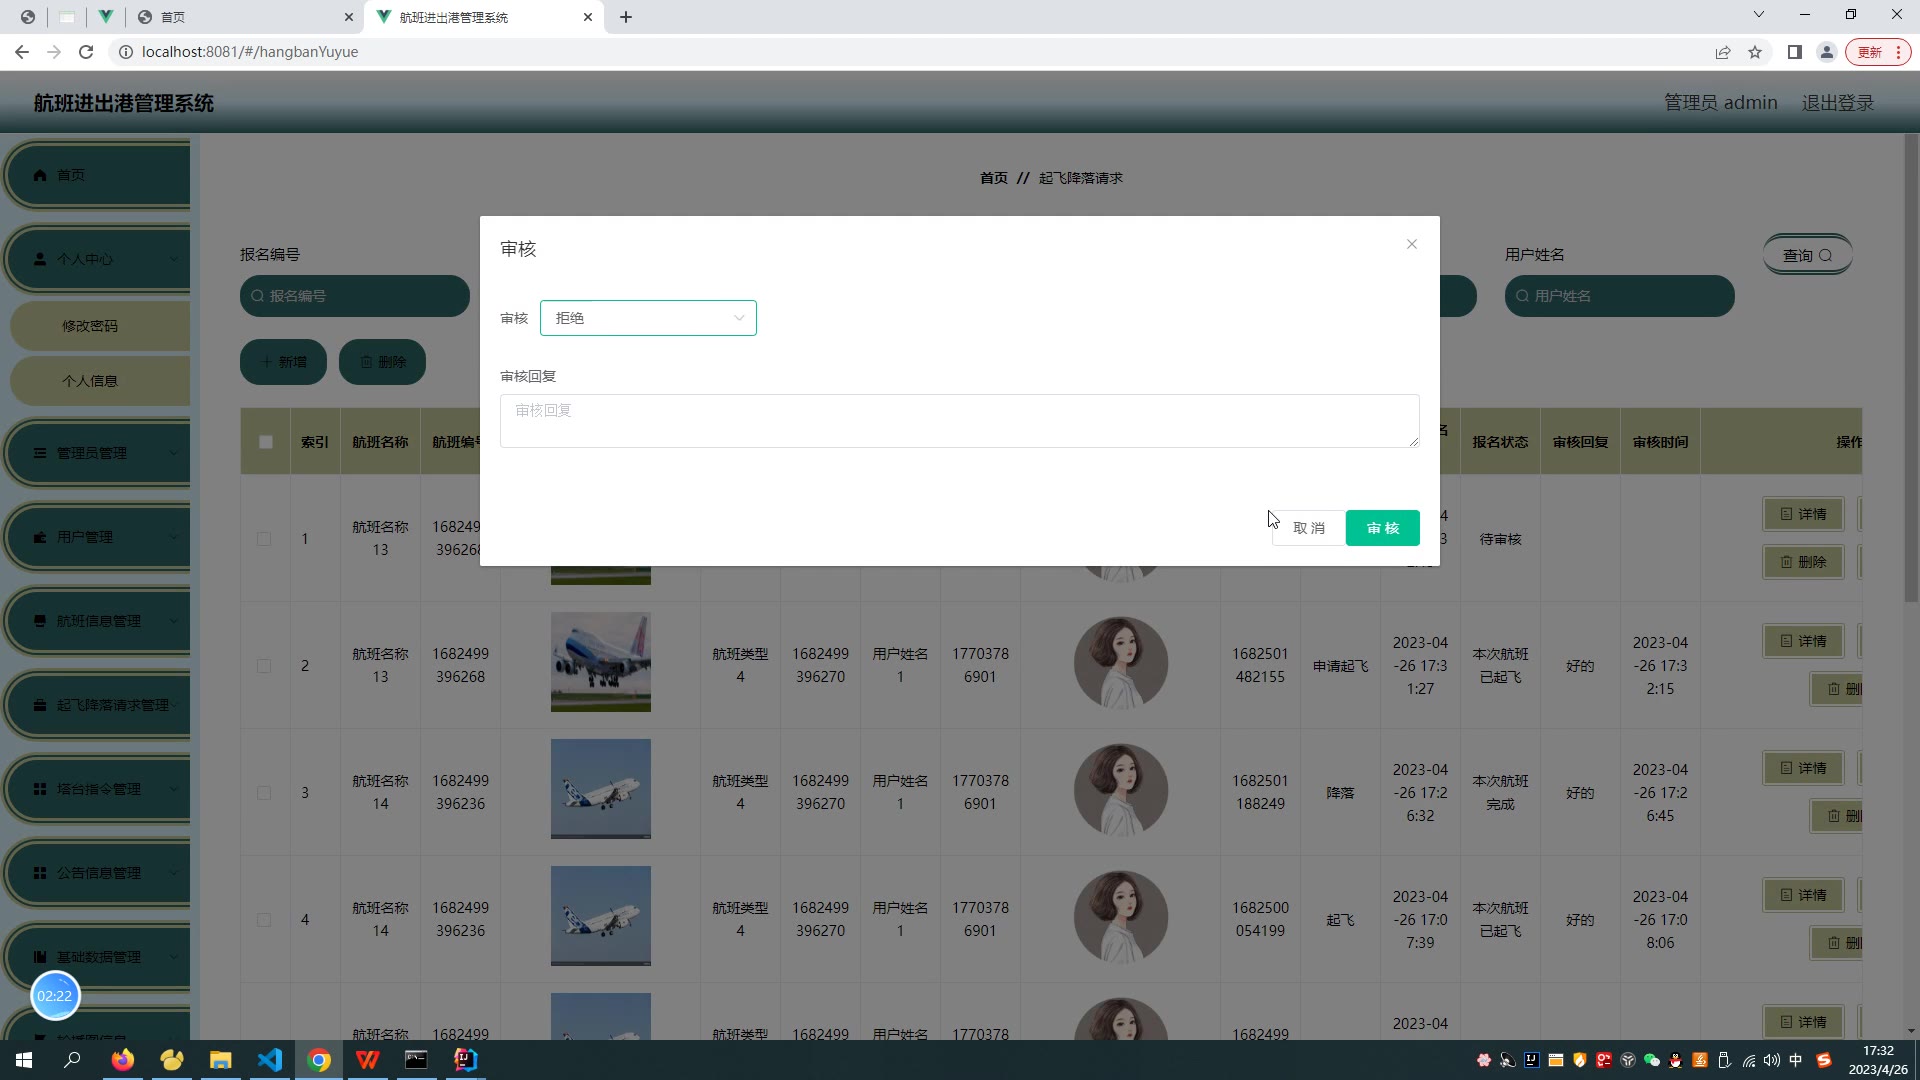
Task: Click 详情 button in row 2
Action: 1803,641
